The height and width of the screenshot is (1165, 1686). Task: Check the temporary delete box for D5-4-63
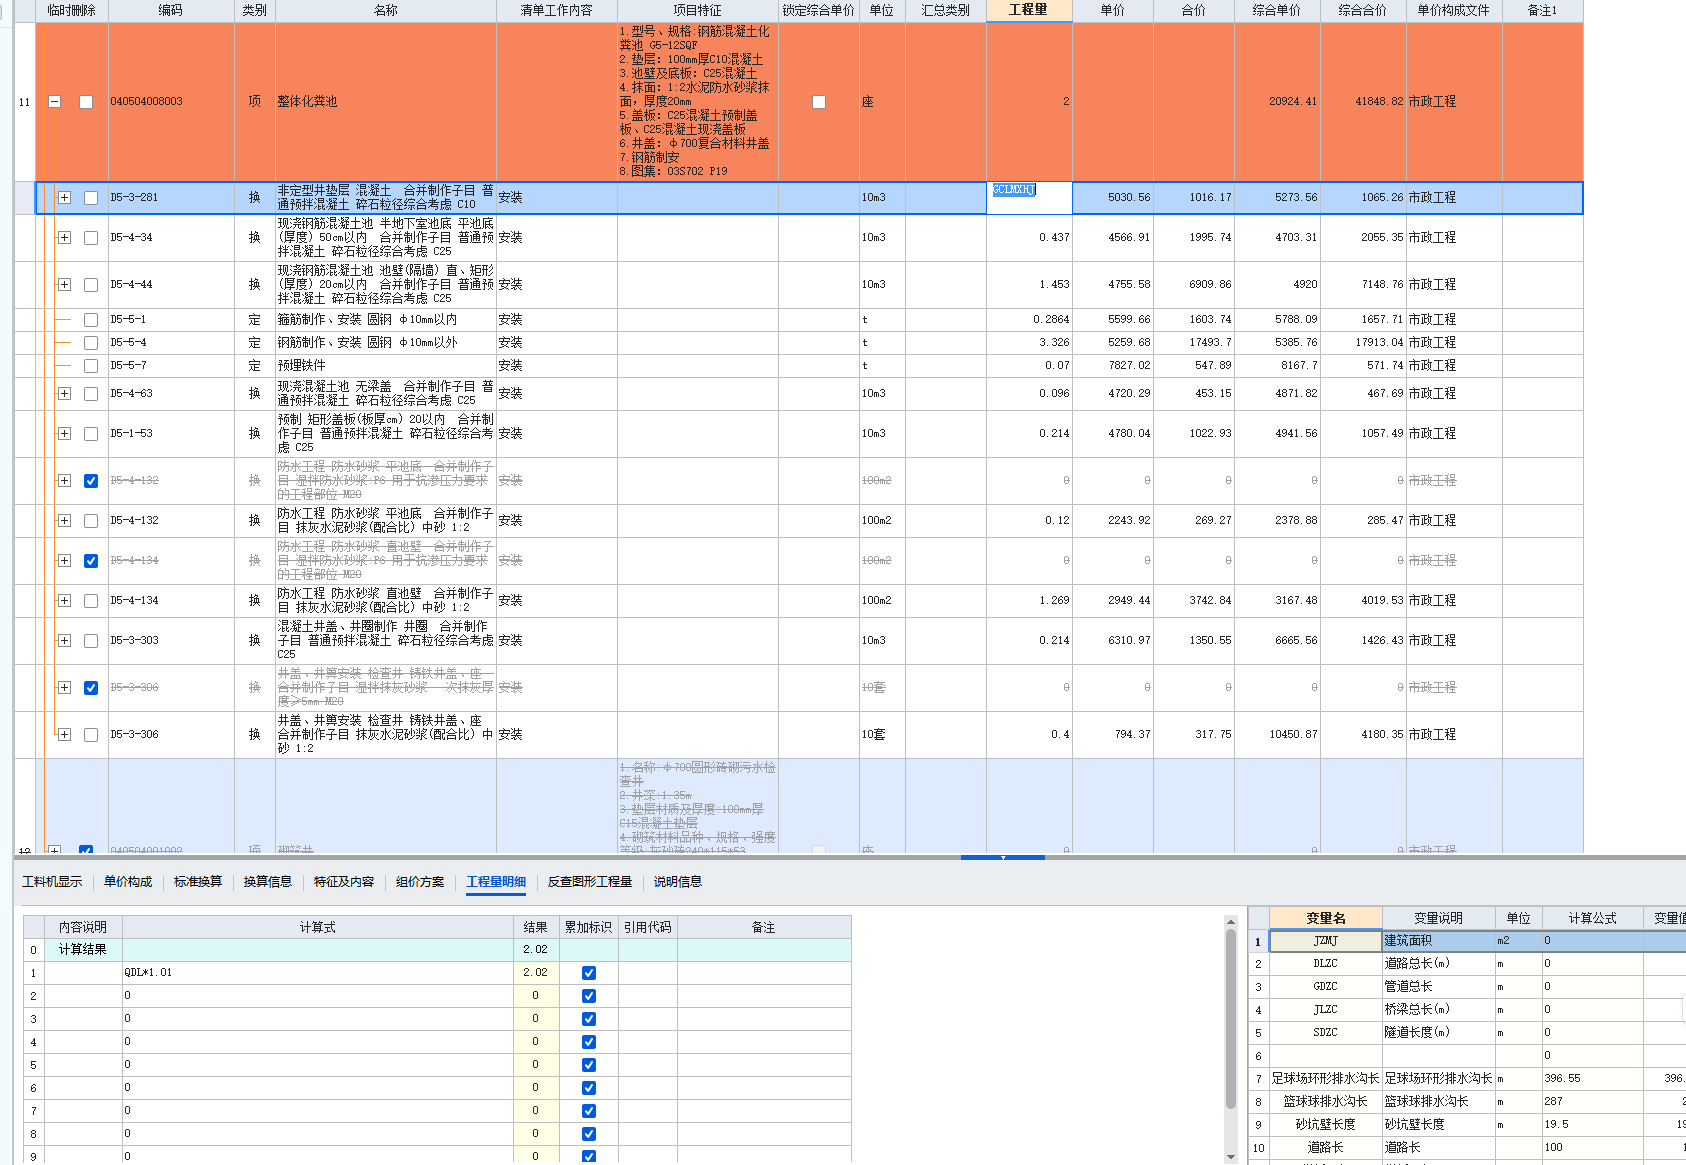coord(91,394)
